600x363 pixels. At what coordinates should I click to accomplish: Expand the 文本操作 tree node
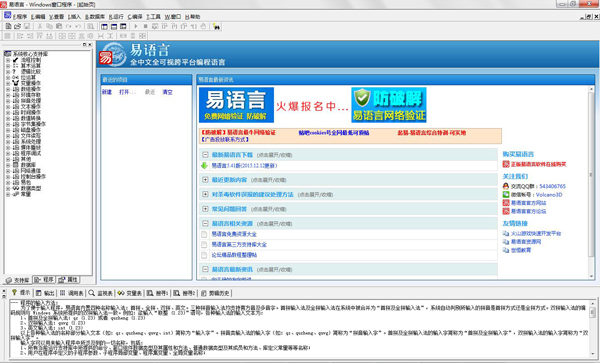coord(8,107)
